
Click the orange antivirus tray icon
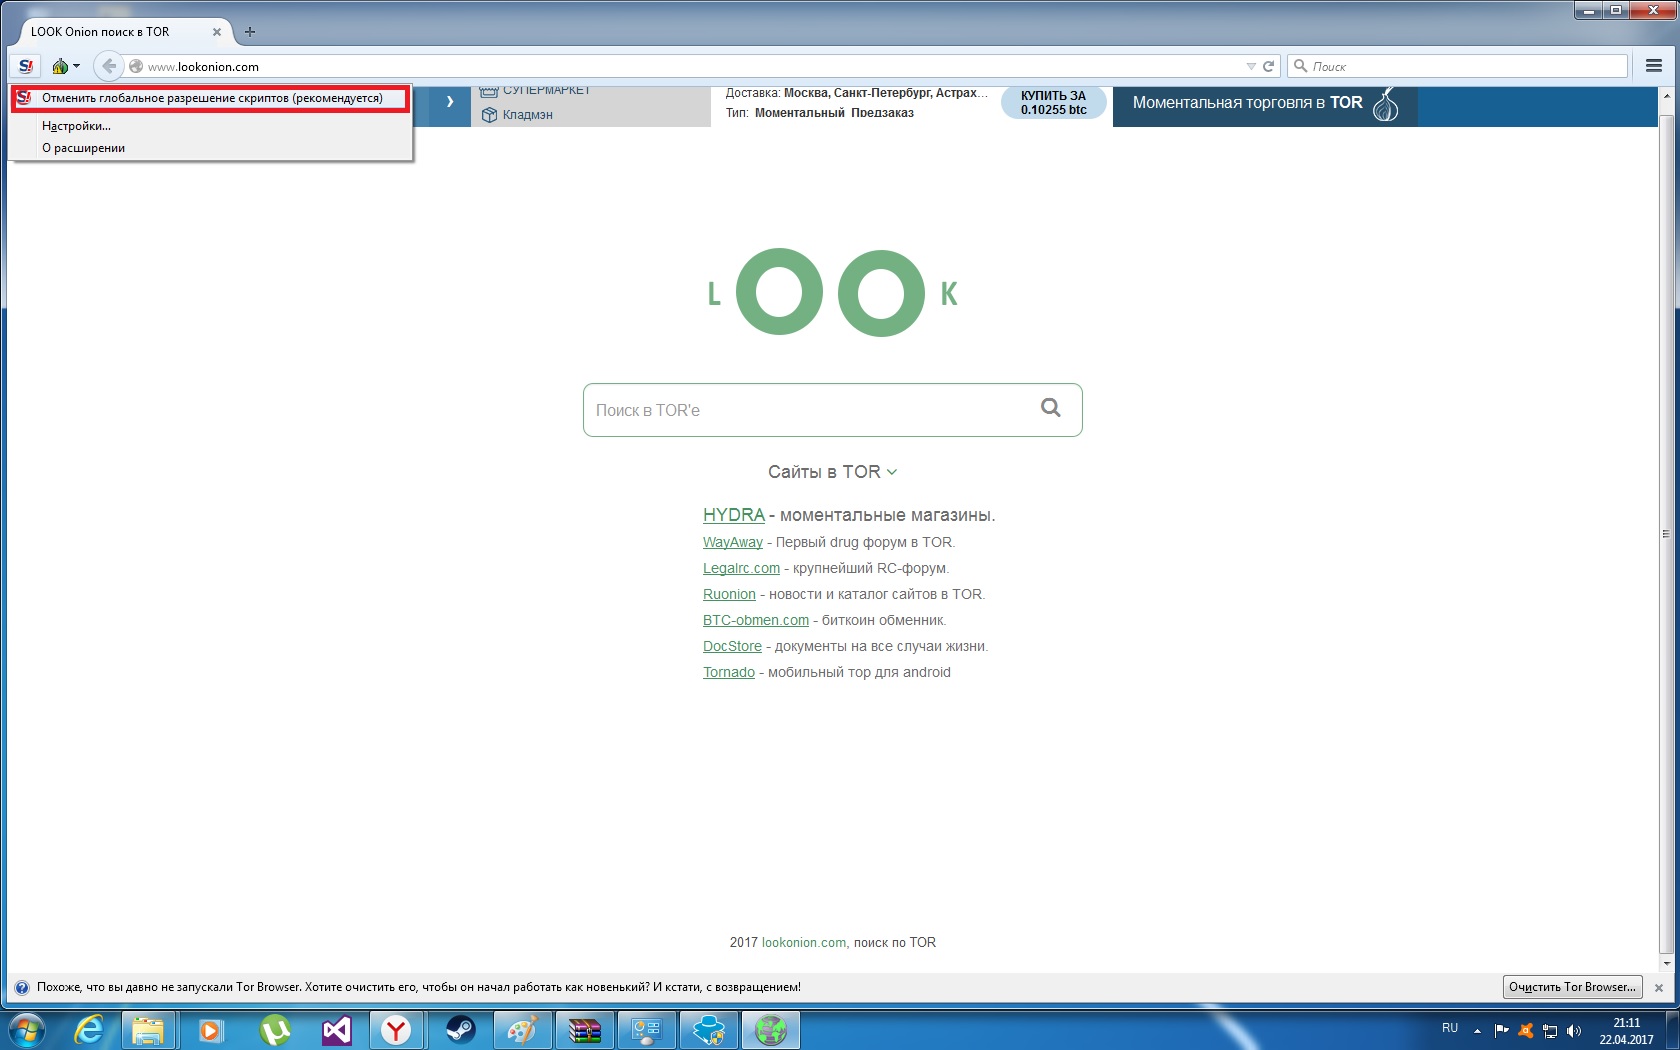click(x=1526, y=1030)
